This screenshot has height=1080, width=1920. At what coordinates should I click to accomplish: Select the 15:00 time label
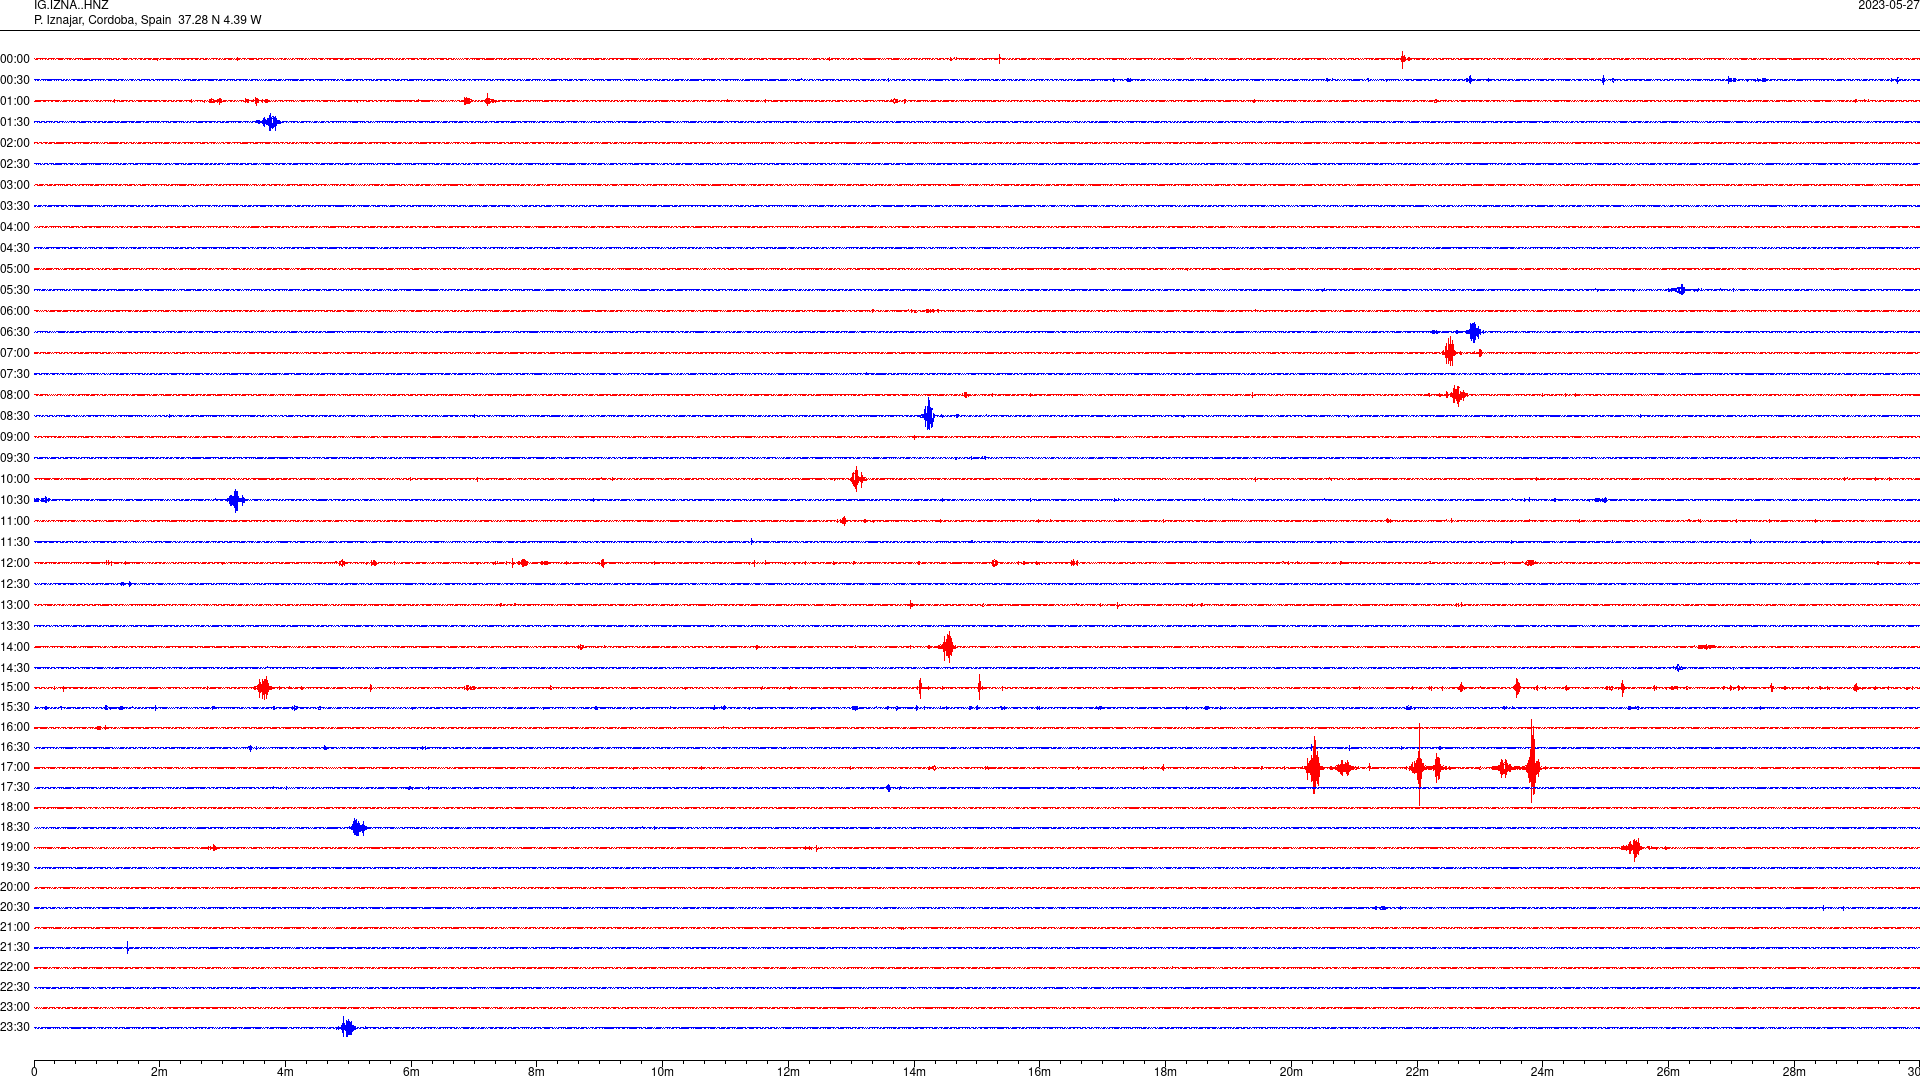coord(15,687)
